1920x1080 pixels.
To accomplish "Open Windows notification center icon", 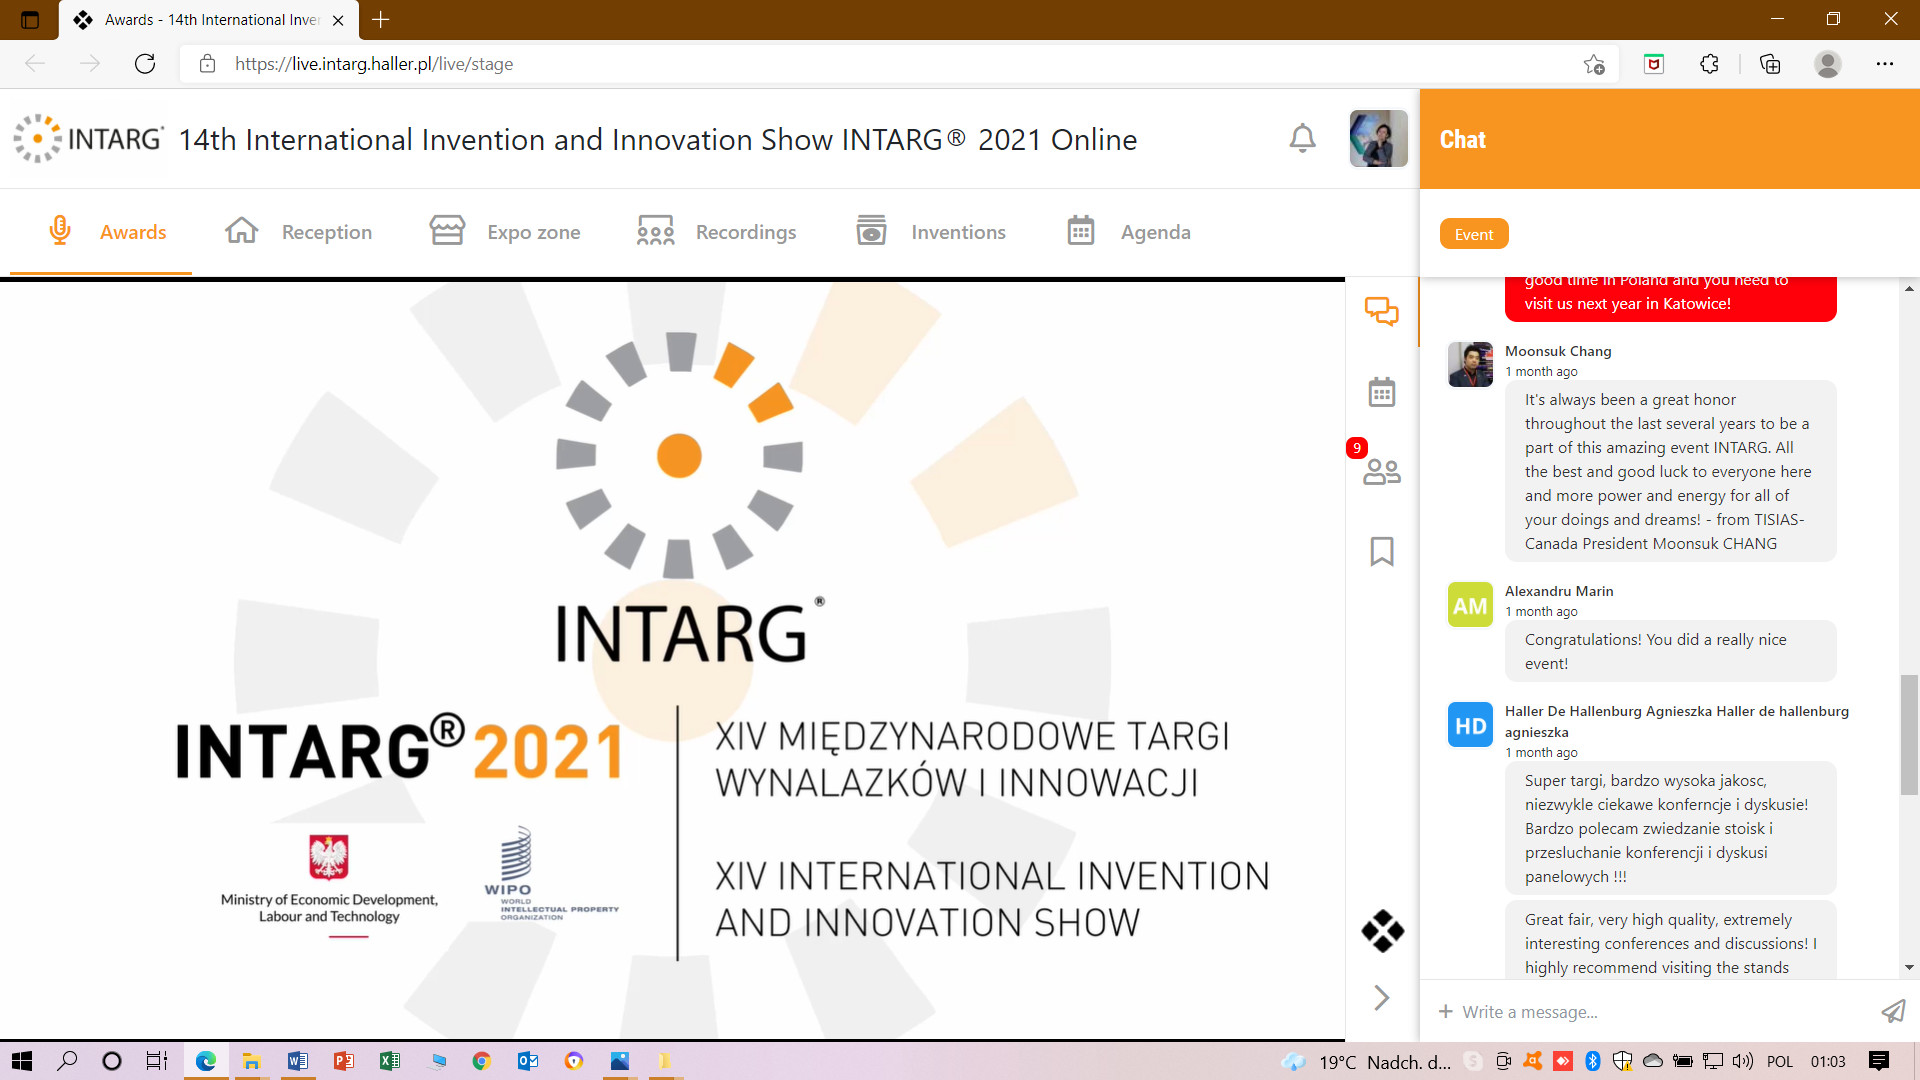I will (1879, 1061).
